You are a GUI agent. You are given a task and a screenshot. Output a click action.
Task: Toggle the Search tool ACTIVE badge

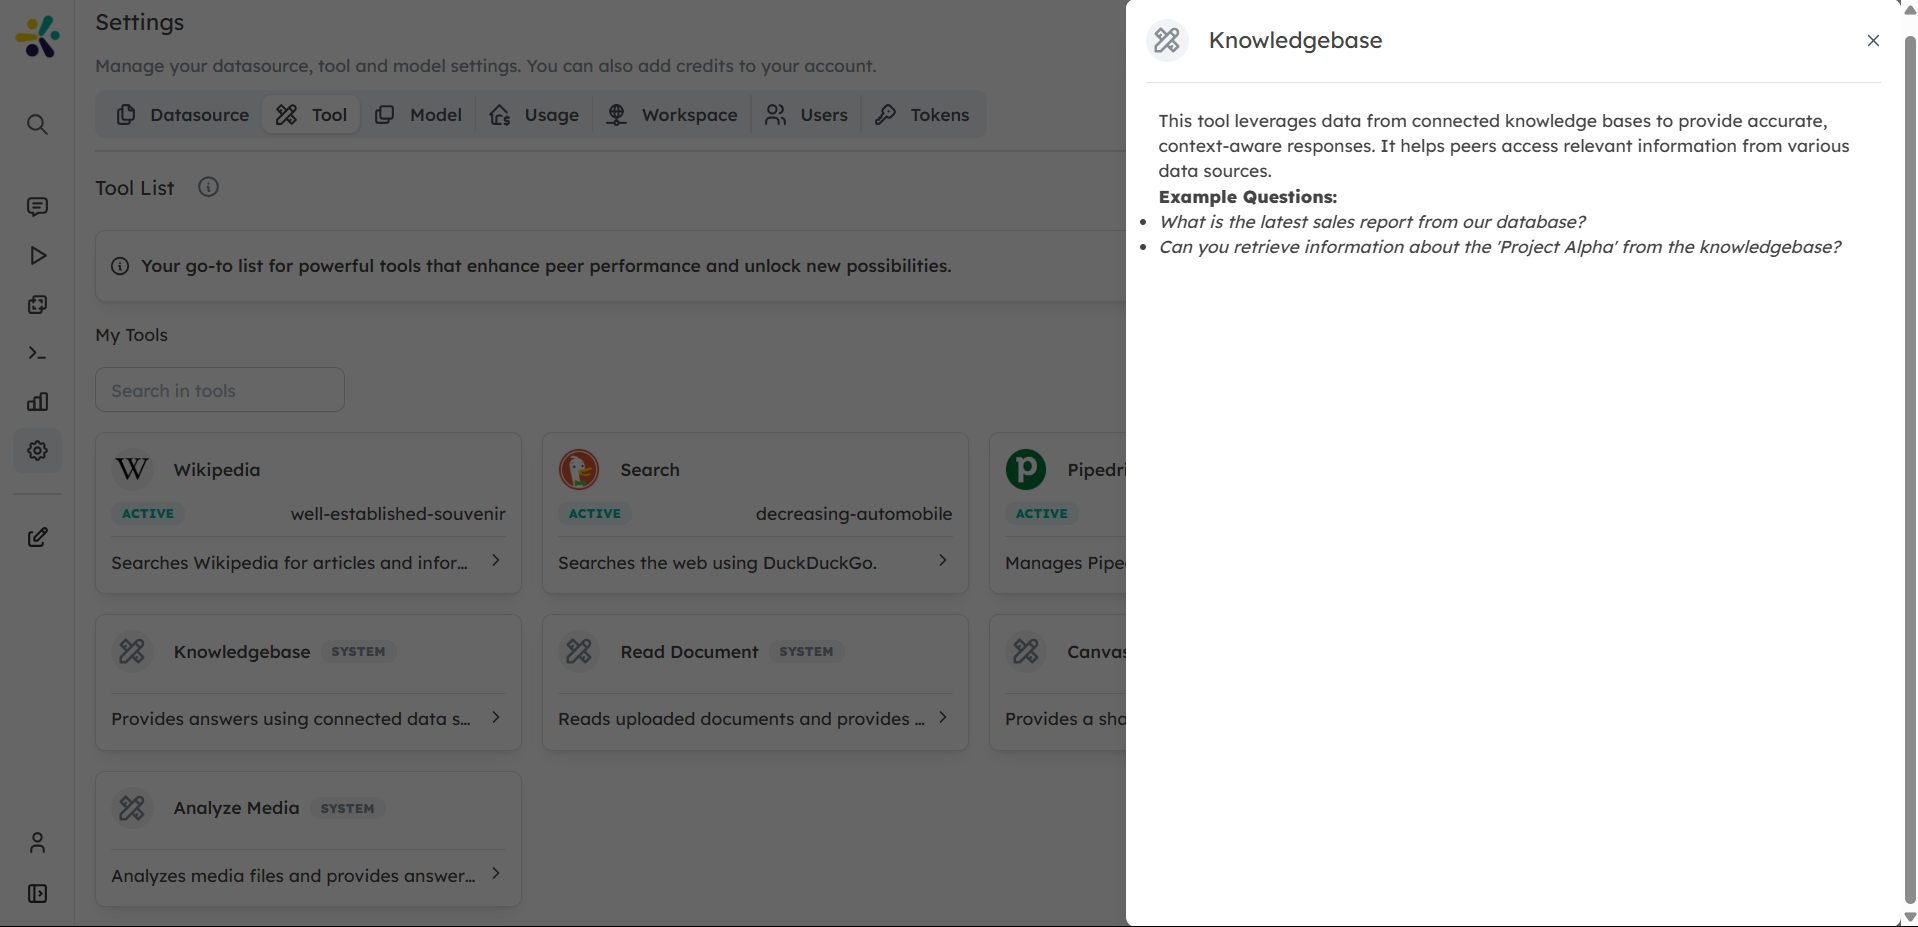point(595,513)
